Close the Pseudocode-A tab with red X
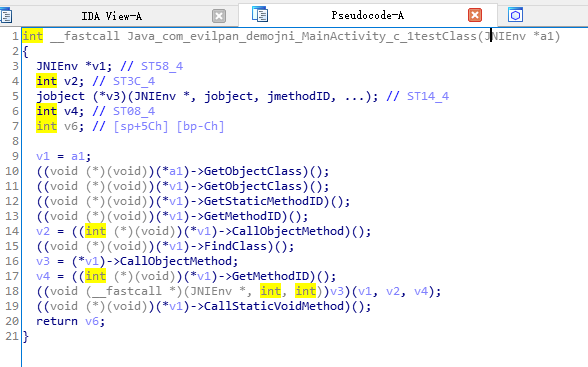Screen dimensions: 588x367 tap(475, 15)
